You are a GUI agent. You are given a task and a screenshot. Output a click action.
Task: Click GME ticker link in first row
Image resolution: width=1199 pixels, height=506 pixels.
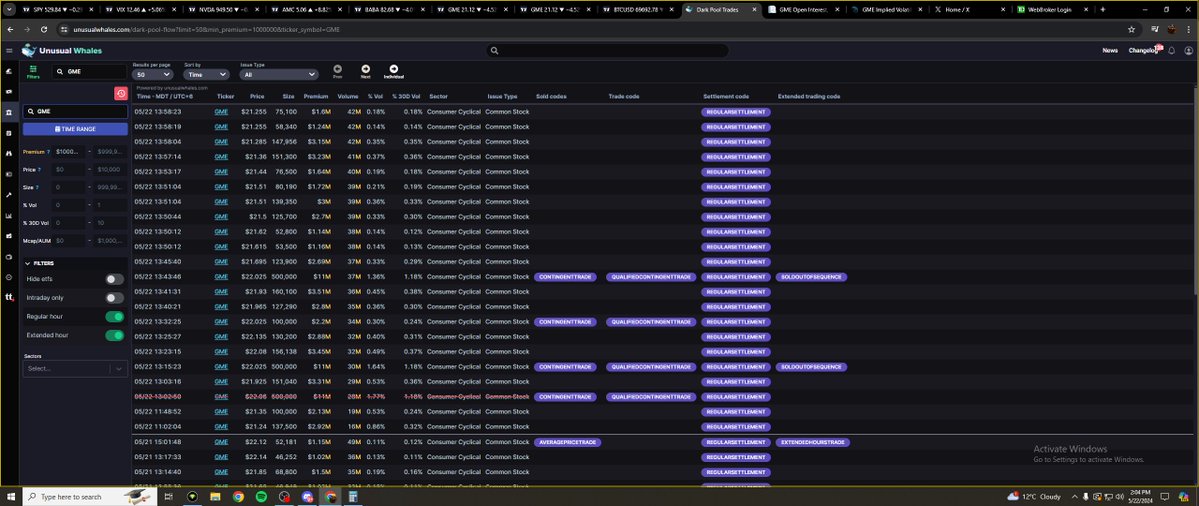(x=220, y=112)
